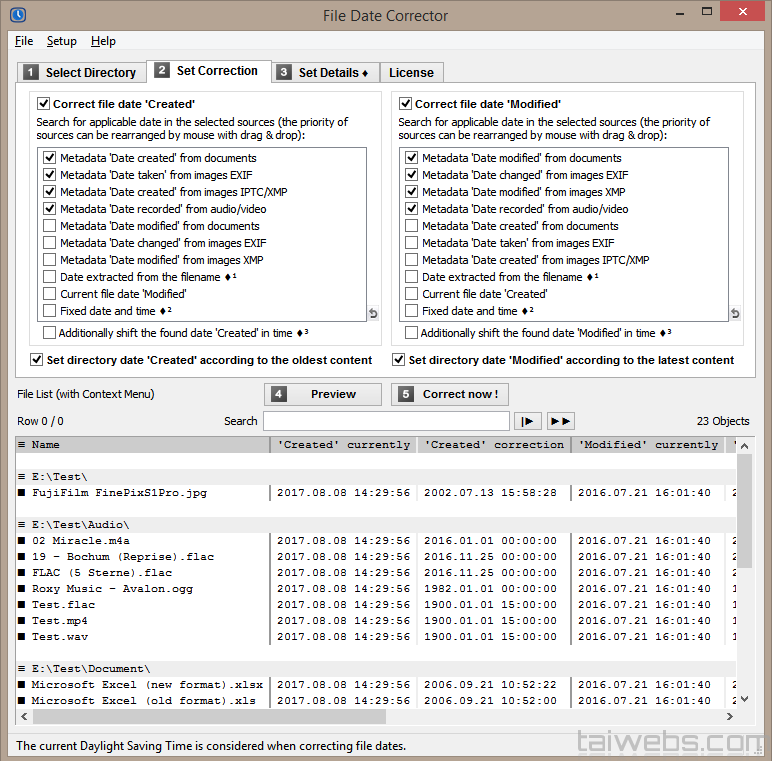The height and width of the screenshot is (761, 772).
Task: Click the bullet icon beside FujiFilm FinePixS1Pro.jpg
Action: [21, 493]
